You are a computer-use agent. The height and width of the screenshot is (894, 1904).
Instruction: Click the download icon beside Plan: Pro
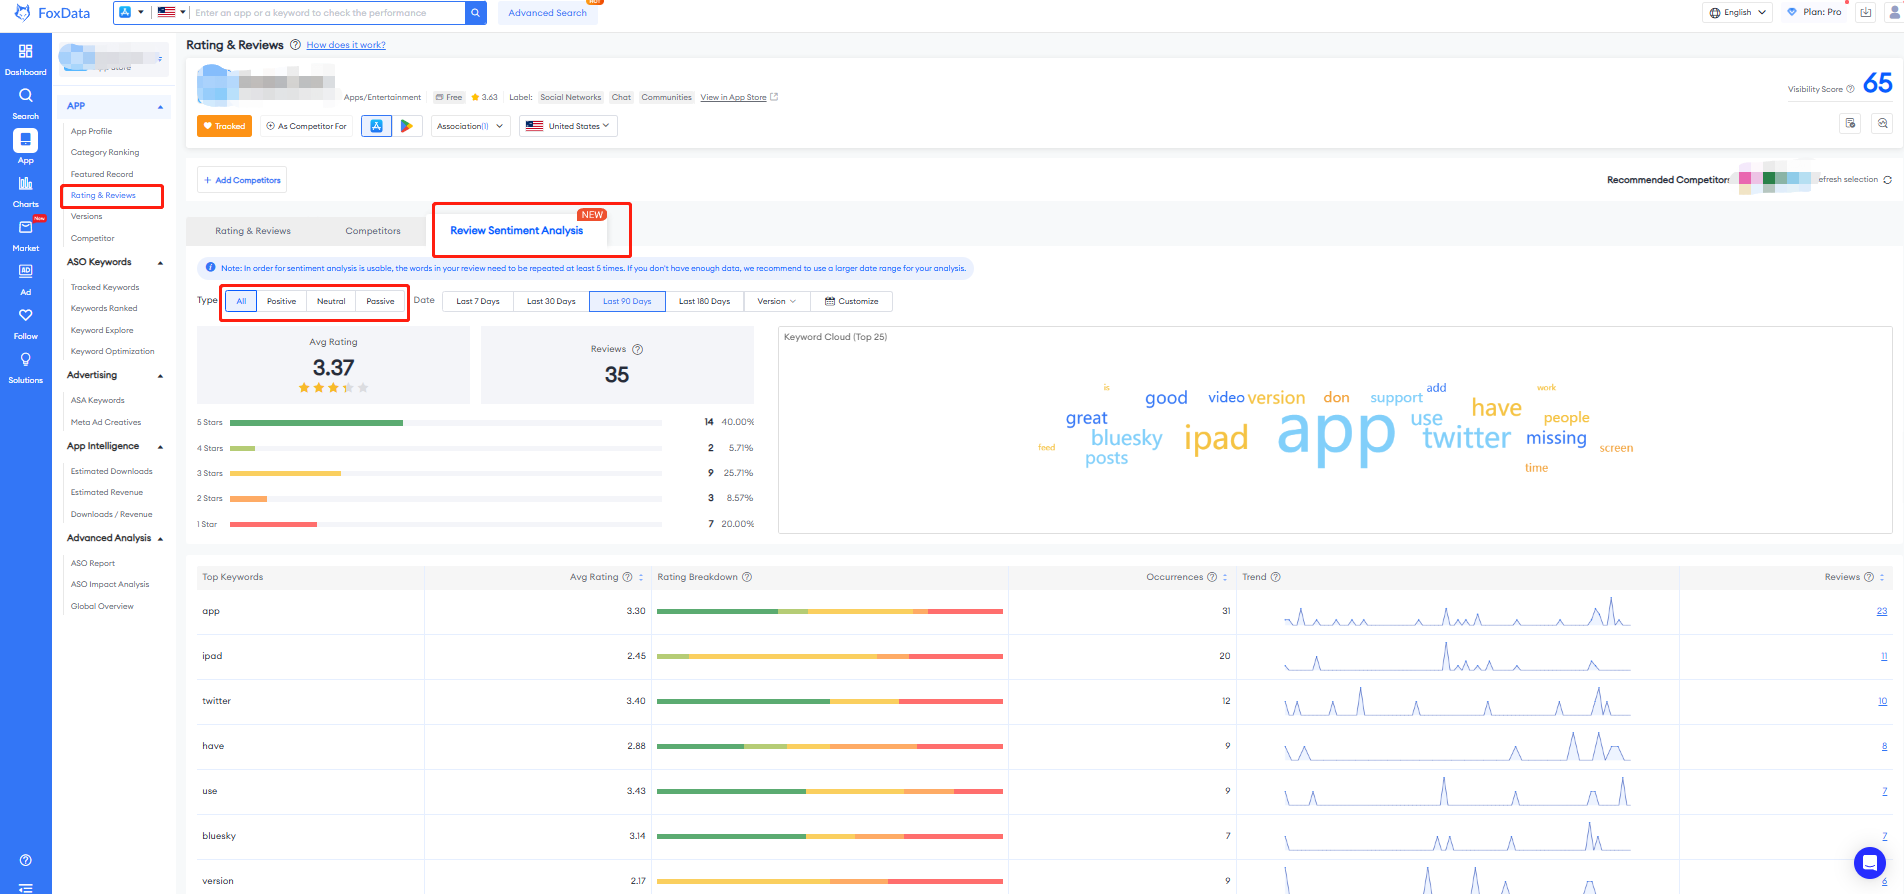[x=1865, y=13]
